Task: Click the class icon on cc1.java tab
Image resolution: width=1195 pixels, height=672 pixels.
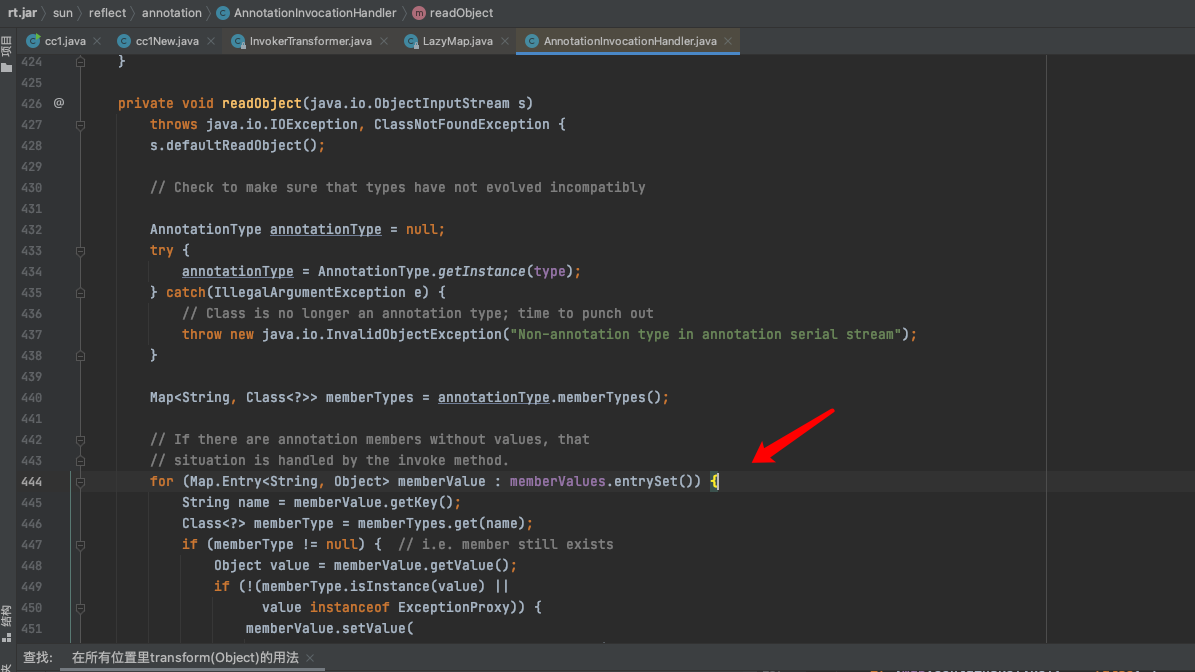Action: [33, 41]
